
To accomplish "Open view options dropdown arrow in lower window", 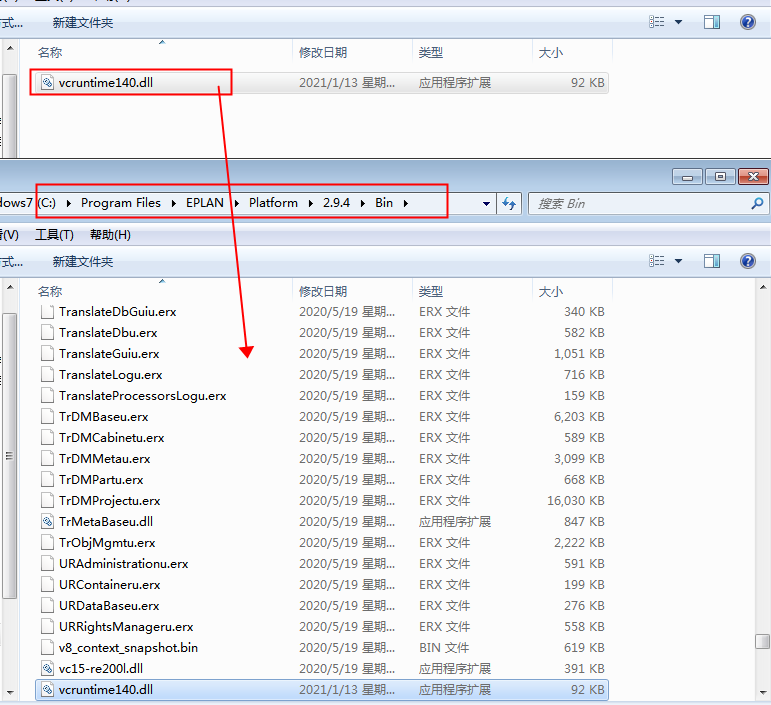I will [x=678, y=261].
